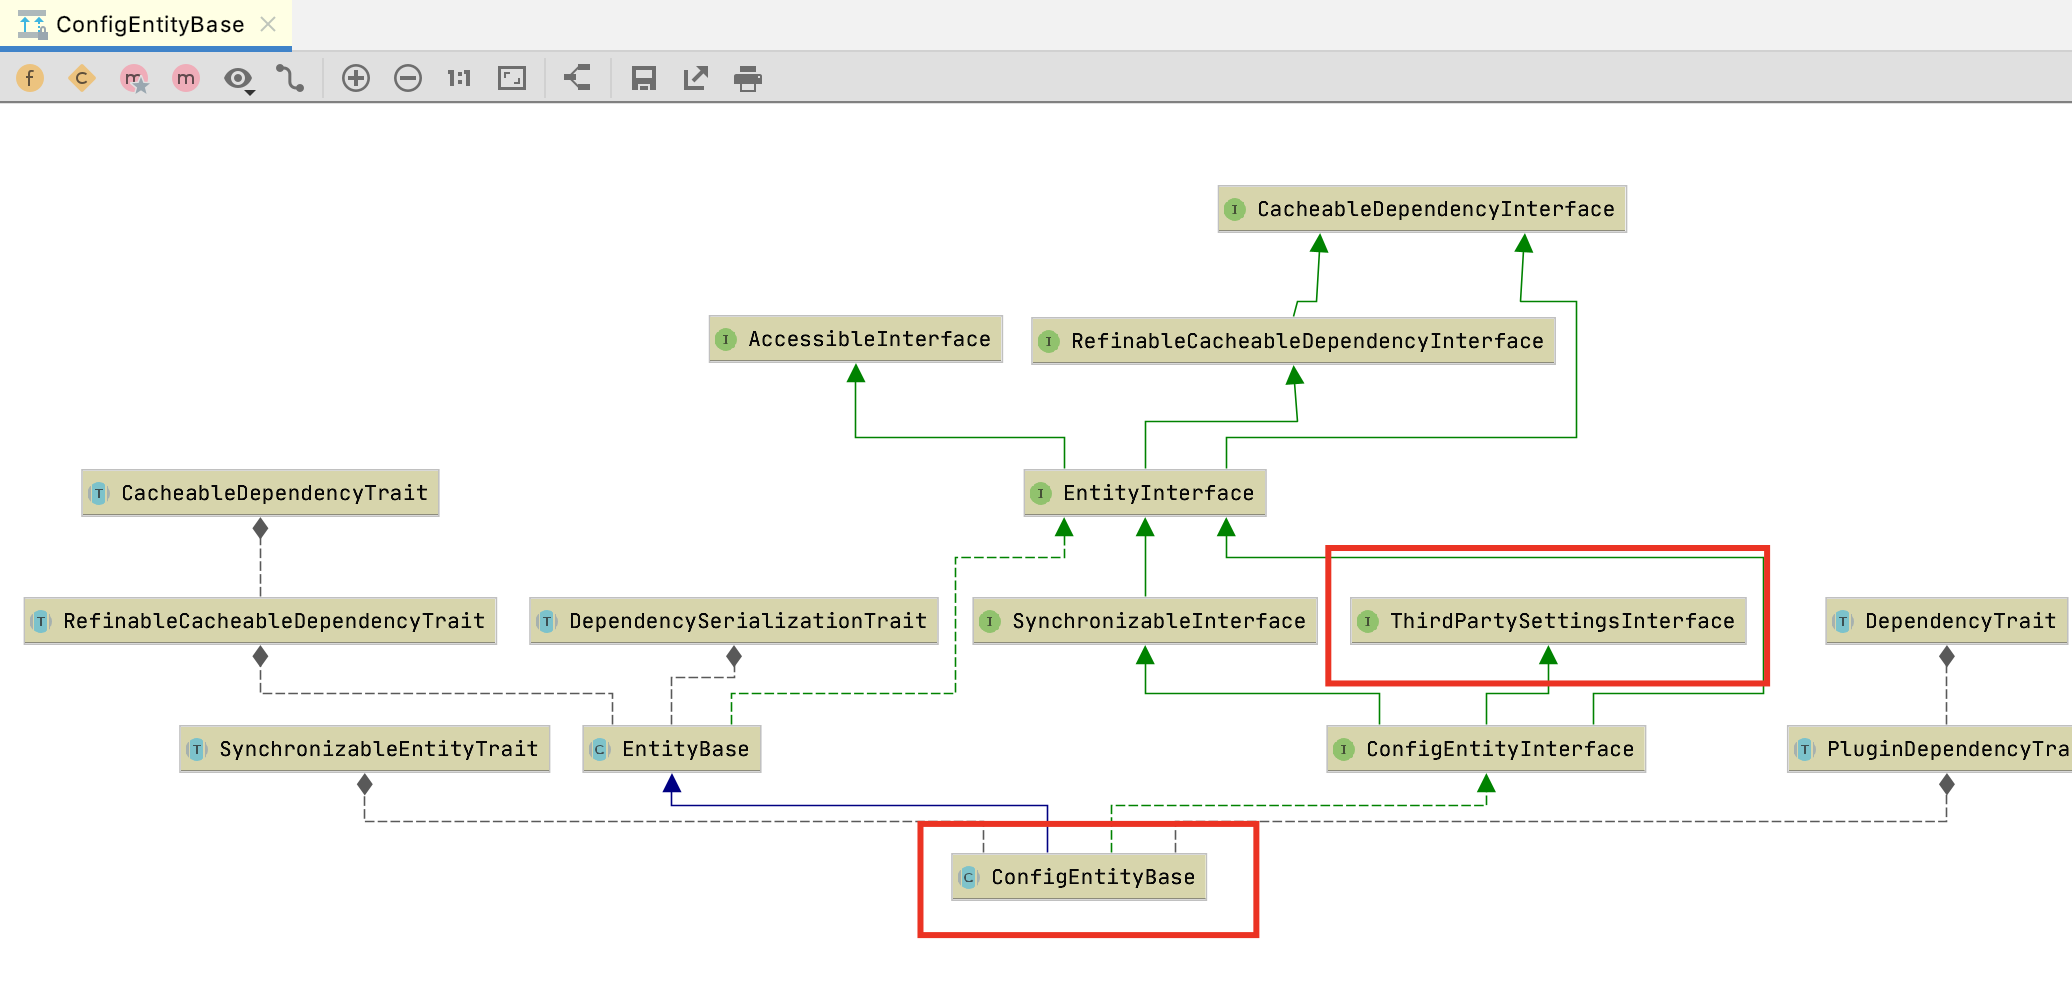Export diagram to file icon

pyautogui.click(x=696, y=78)
